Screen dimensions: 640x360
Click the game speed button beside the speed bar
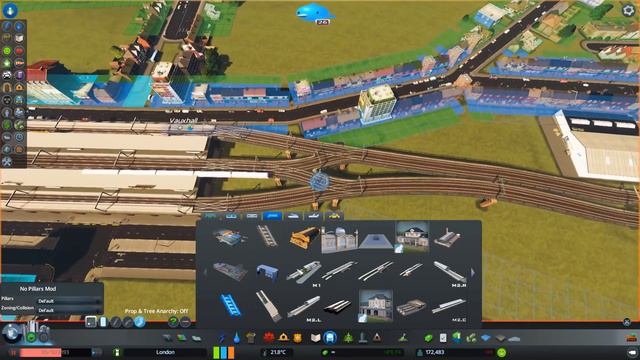[x=97, y=352]
